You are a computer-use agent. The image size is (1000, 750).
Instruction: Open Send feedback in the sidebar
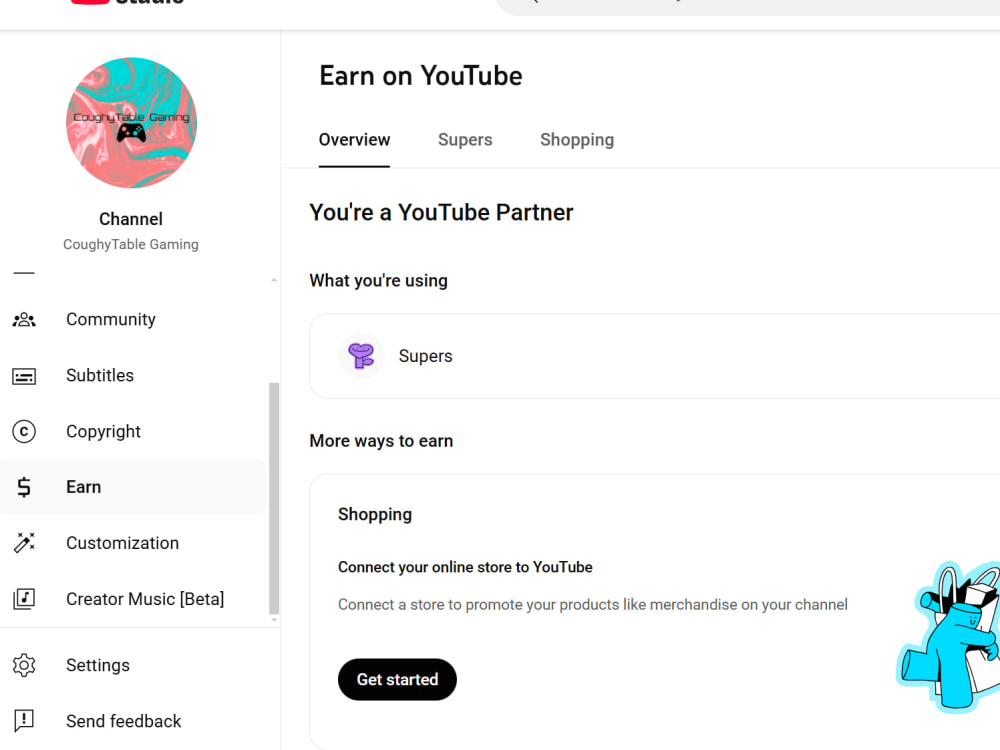click(x=133, y=721)
